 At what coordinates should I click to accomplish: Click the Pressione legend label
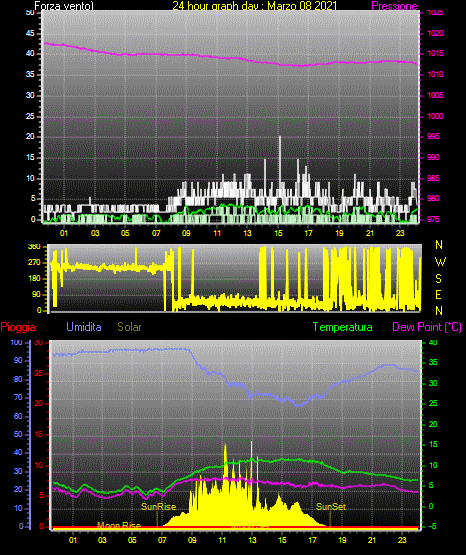point(394,6)
